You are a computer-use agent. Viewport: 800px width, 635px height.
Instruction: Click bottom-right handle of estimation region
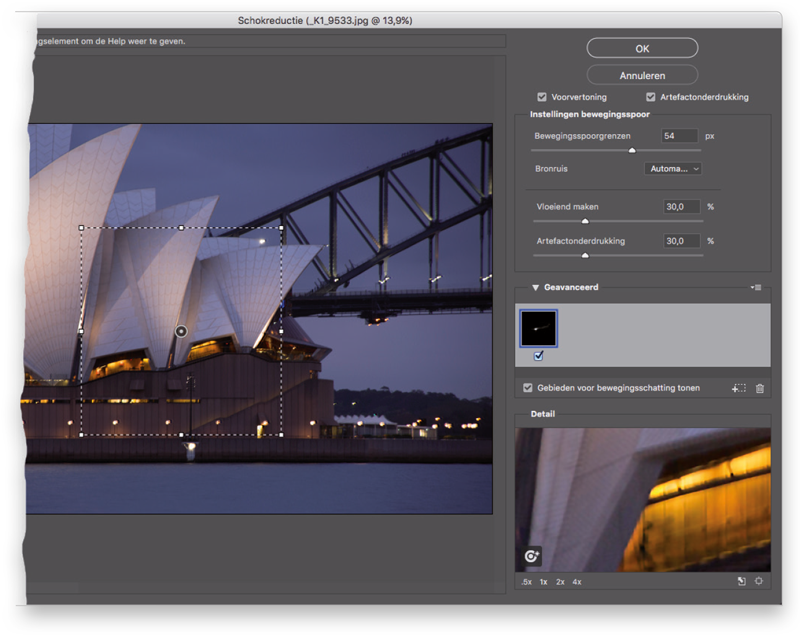click(x=282, y=435)
